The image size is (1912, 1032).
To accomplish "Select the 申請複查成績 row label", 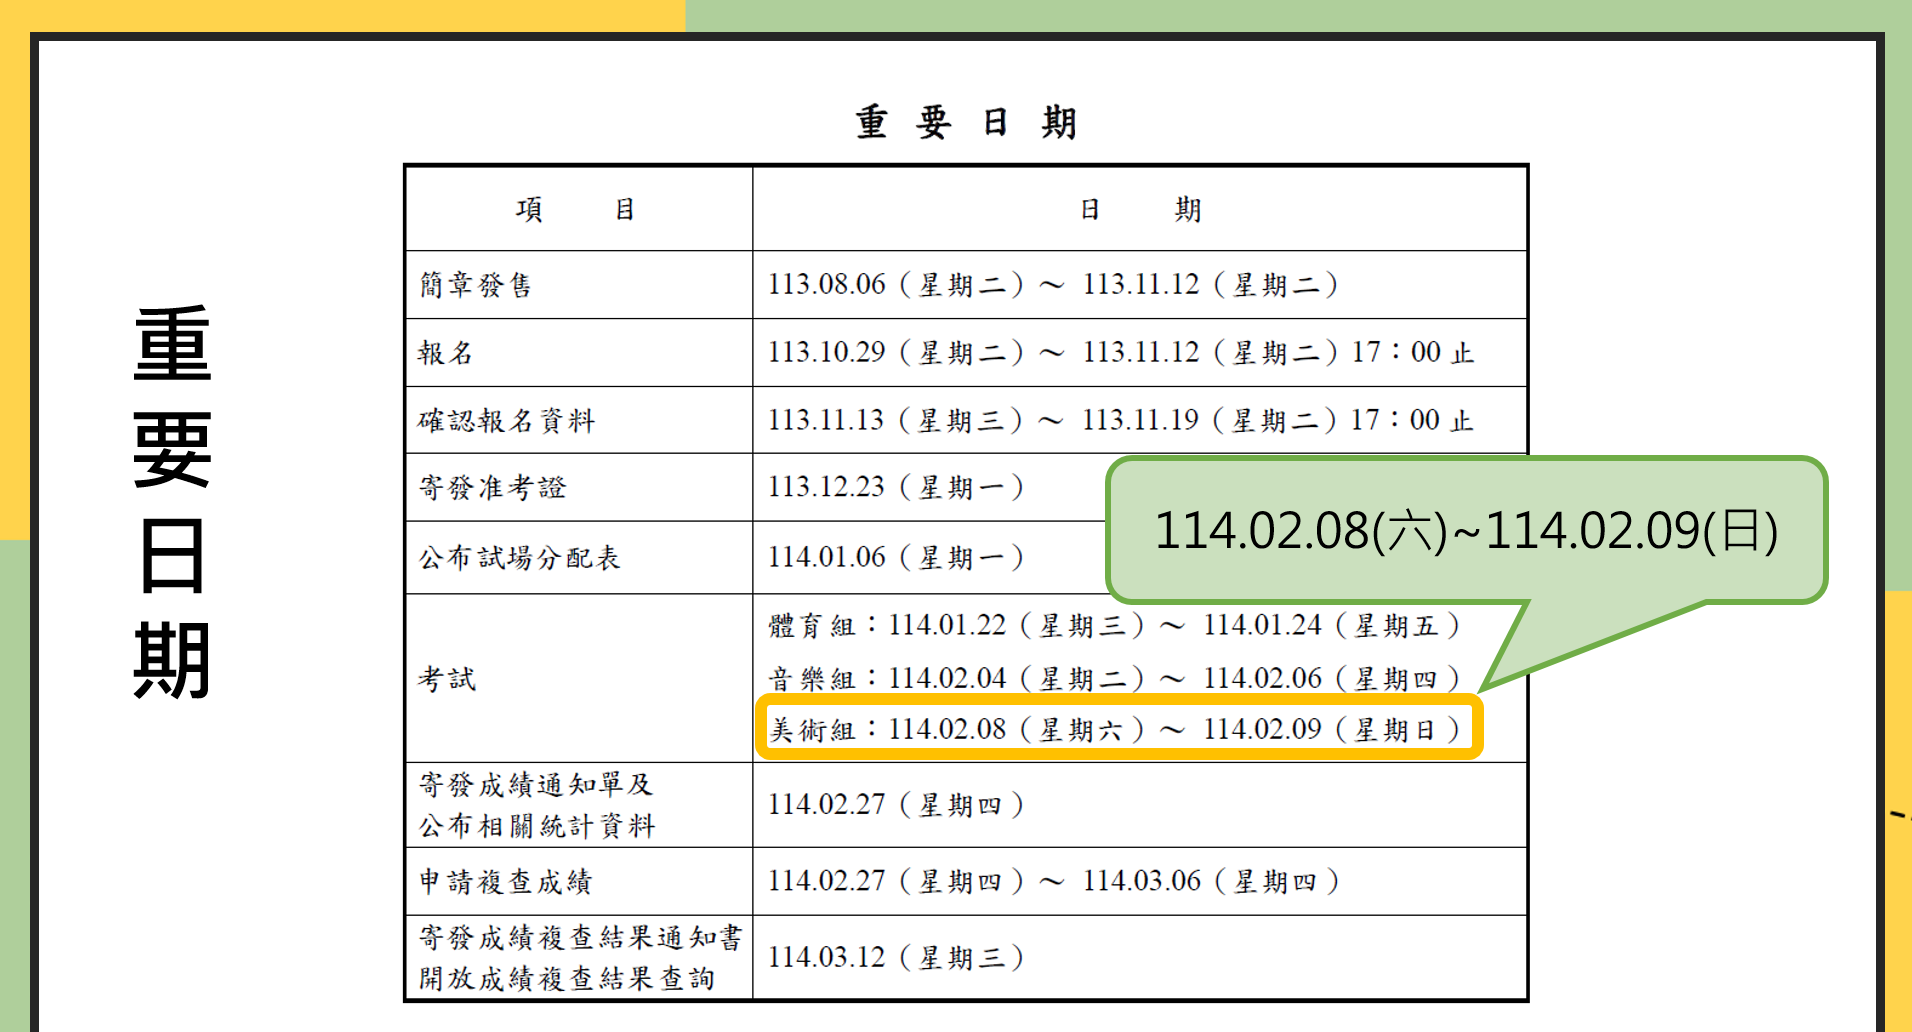I will point(505,882).
